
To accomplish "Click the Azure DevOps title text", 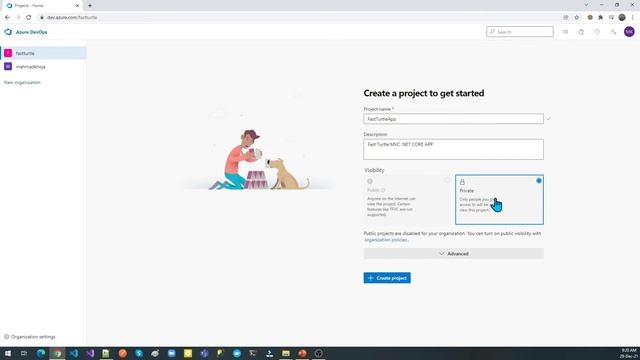I will (x=31, y=32).
